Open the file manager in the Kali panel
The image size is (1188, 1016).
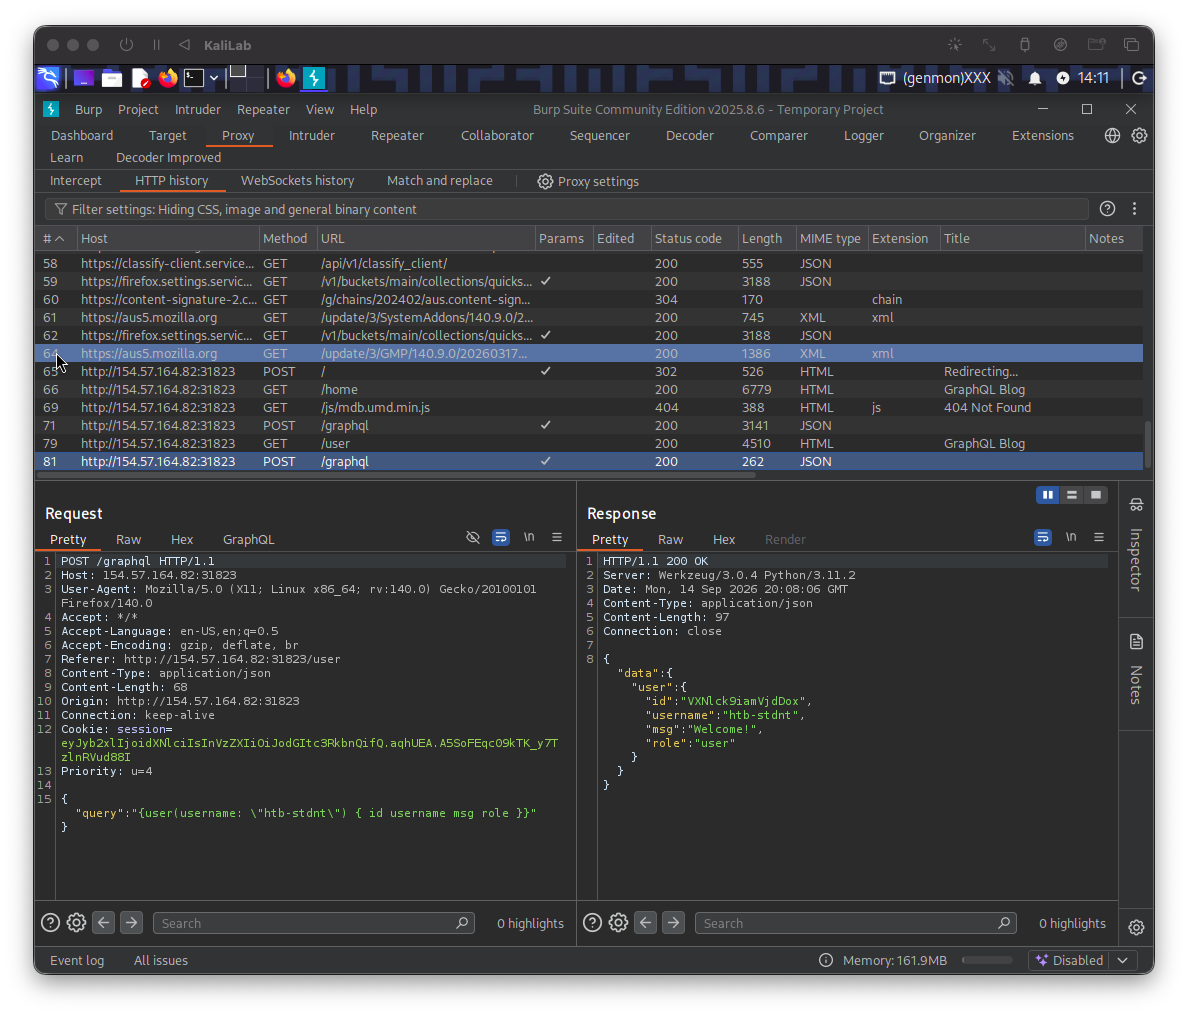pos(112,78)
